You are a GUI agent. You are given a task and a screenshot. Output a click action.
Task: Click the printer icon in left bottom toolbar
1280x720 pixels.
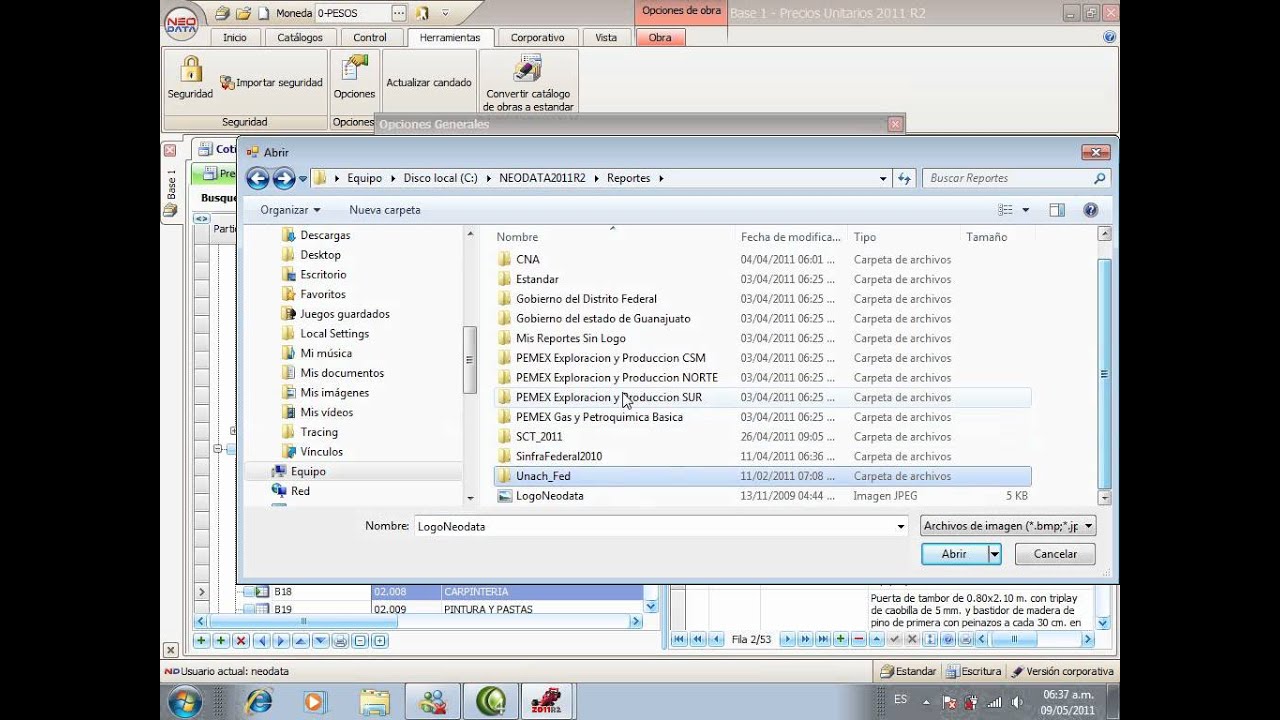340,641
